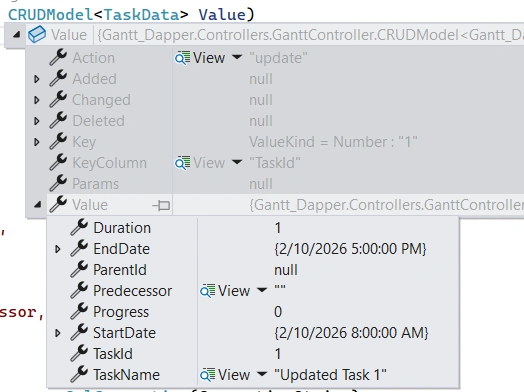524x392 pixels.
Task: Open visualizer dropdown arrow for TaskName
Action: coord(262,374)
